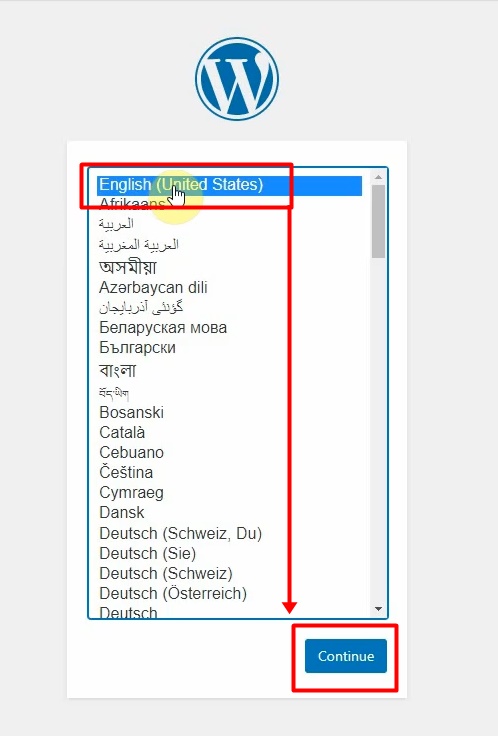Viewport: 498px width, 736px height.
Task: Click the WordPress logo
Action: tap(237, 79)
